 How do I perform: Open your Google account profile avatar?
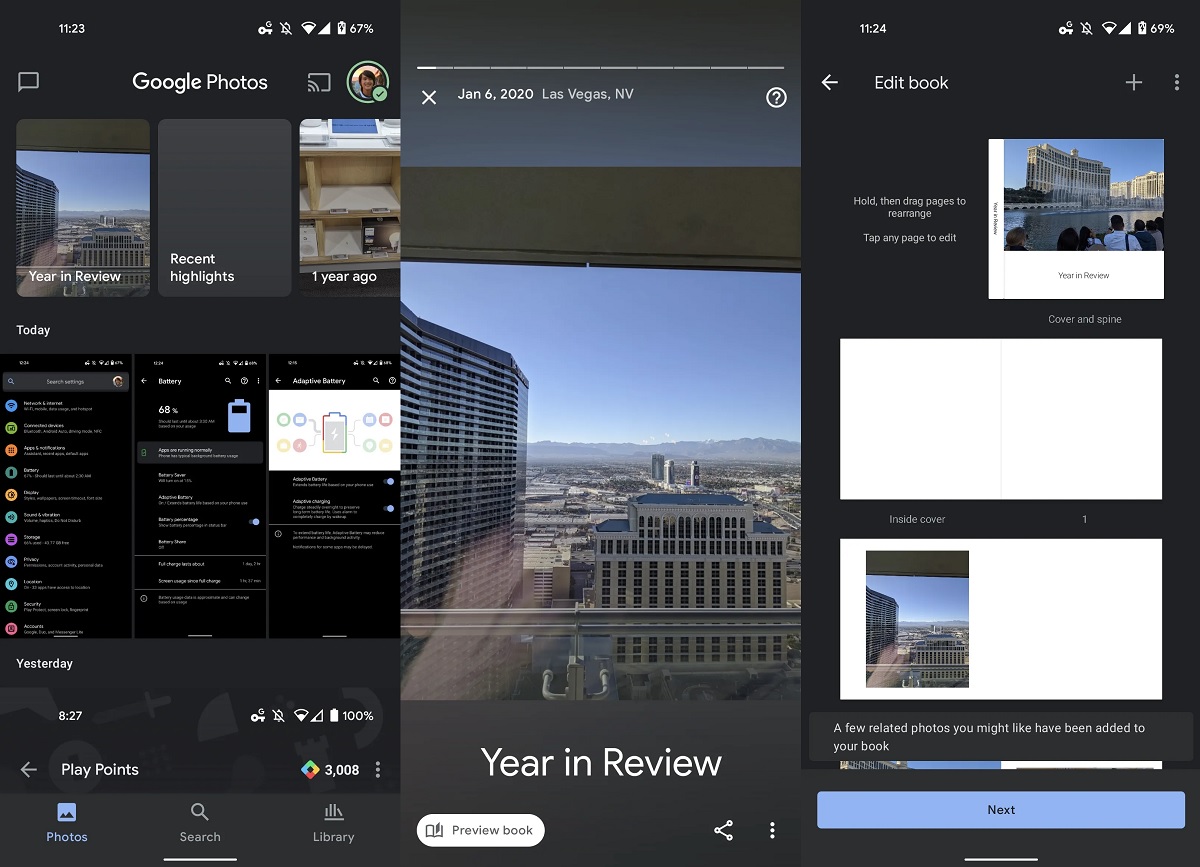[369, 82]
